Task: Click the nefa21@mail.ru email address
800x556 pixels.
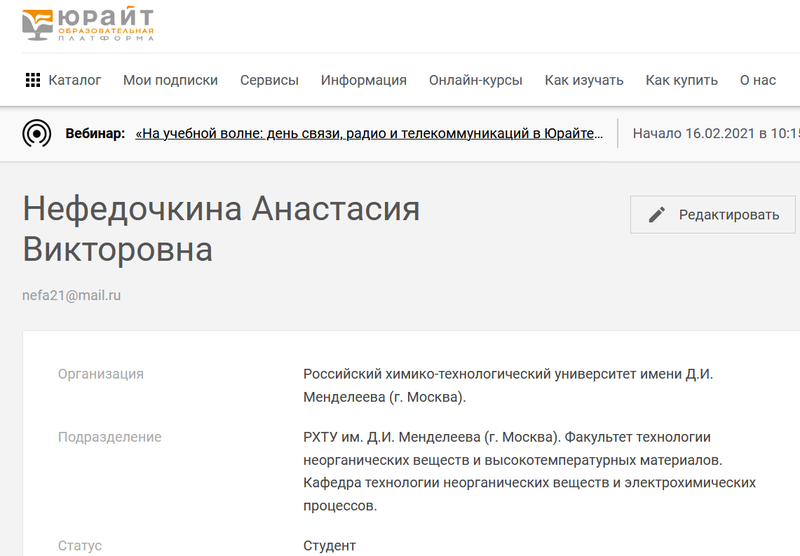Action: pyautogui.click(x=71, y=295)
